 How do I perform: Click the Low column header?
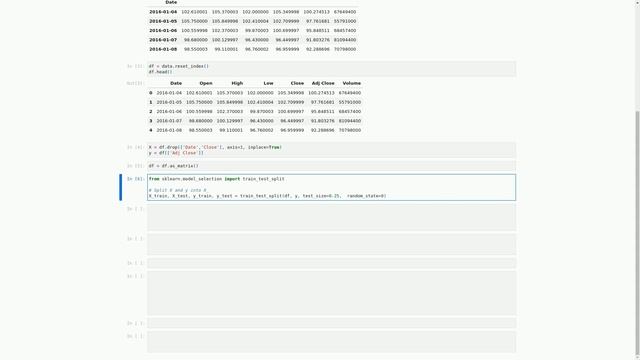click(268, 83)
